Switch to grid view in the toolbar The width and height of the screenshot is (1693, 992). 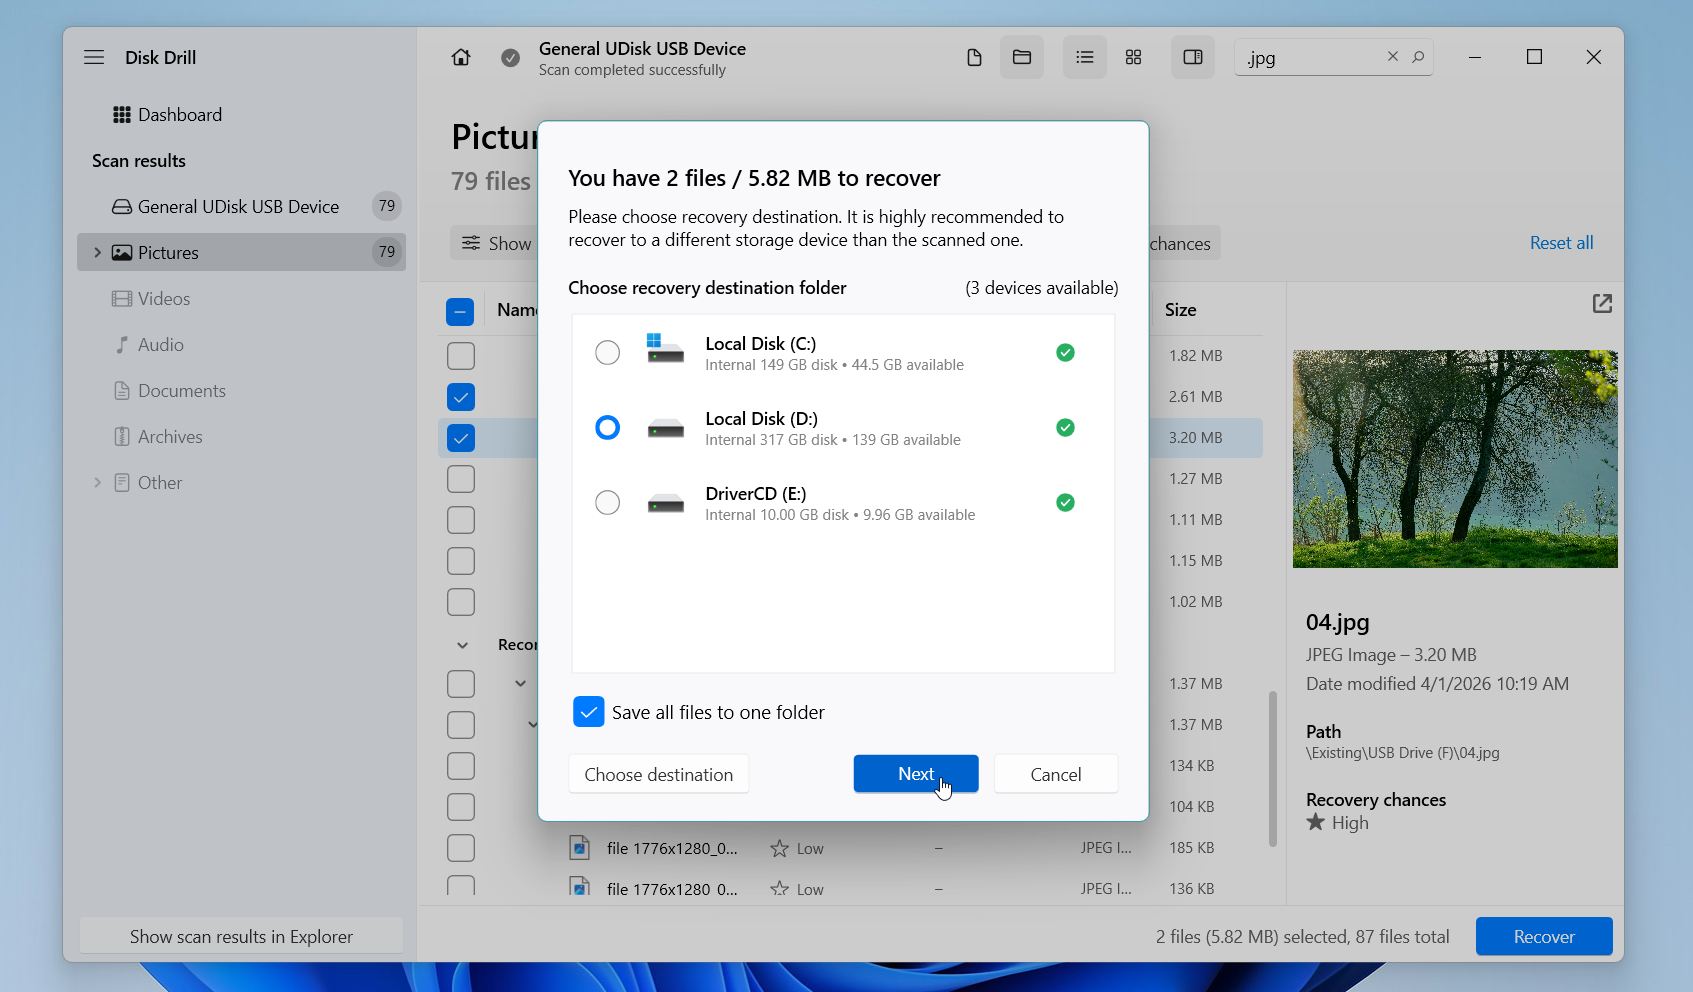[1133, 57]
